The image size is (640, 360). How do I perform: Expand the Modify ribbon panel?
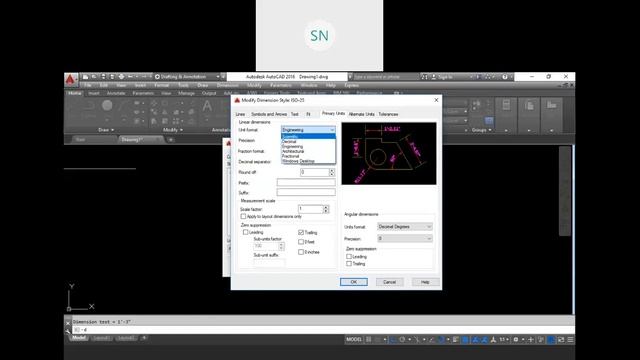(173, 130)
